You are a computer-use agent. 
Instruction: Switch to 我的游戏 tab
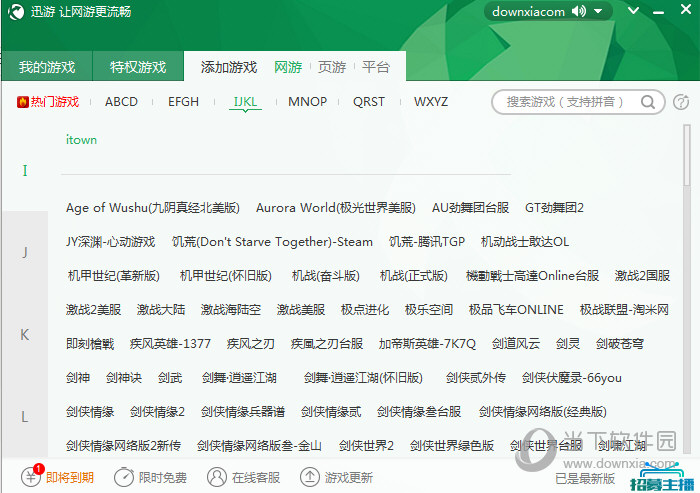pyautogui.click(x=47, y=67)
